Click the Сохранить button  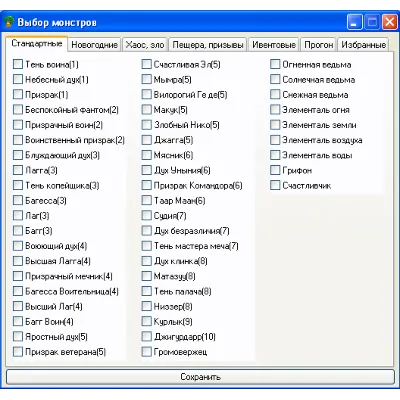tap(200, 377)
